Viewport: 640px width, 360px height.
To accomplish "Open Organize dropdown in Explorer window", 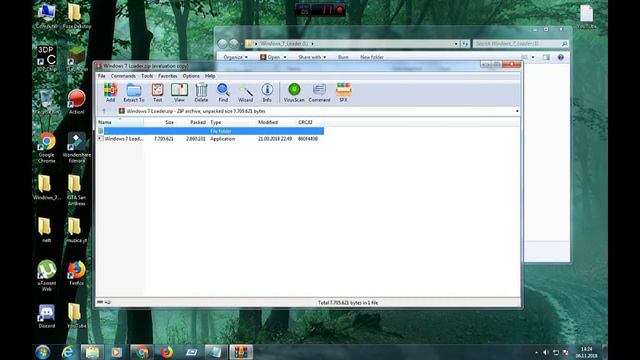I will [x=236, y=57].
